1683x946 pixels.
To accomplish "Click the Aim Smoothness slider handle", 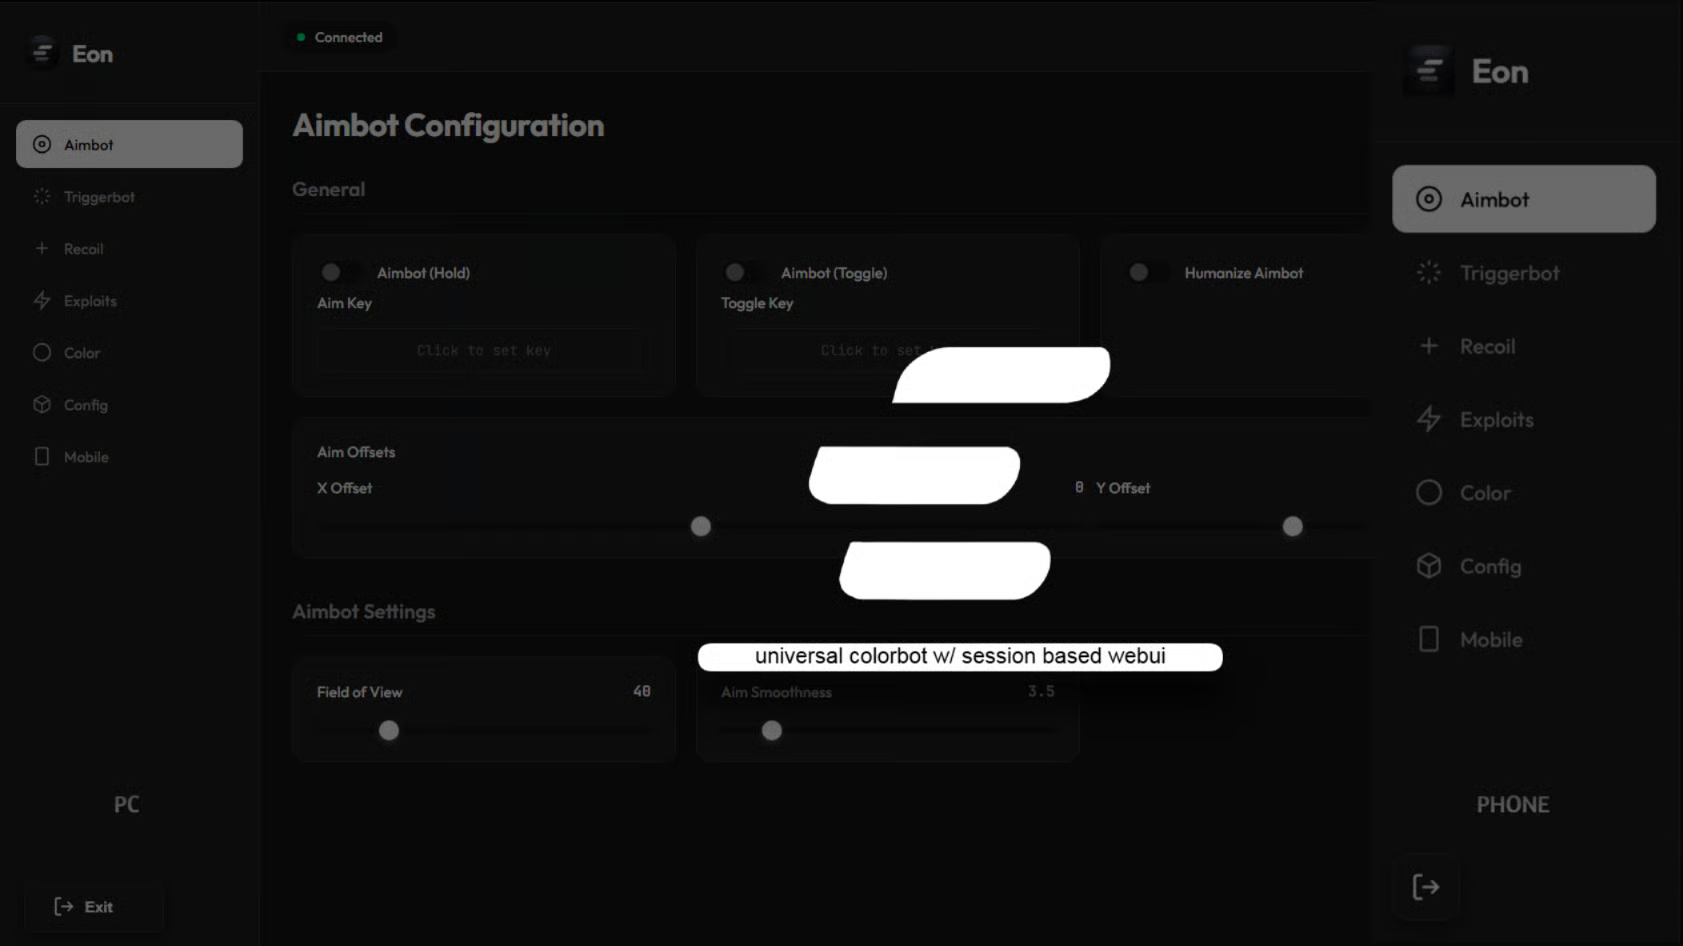I will [x=772, y=730].
